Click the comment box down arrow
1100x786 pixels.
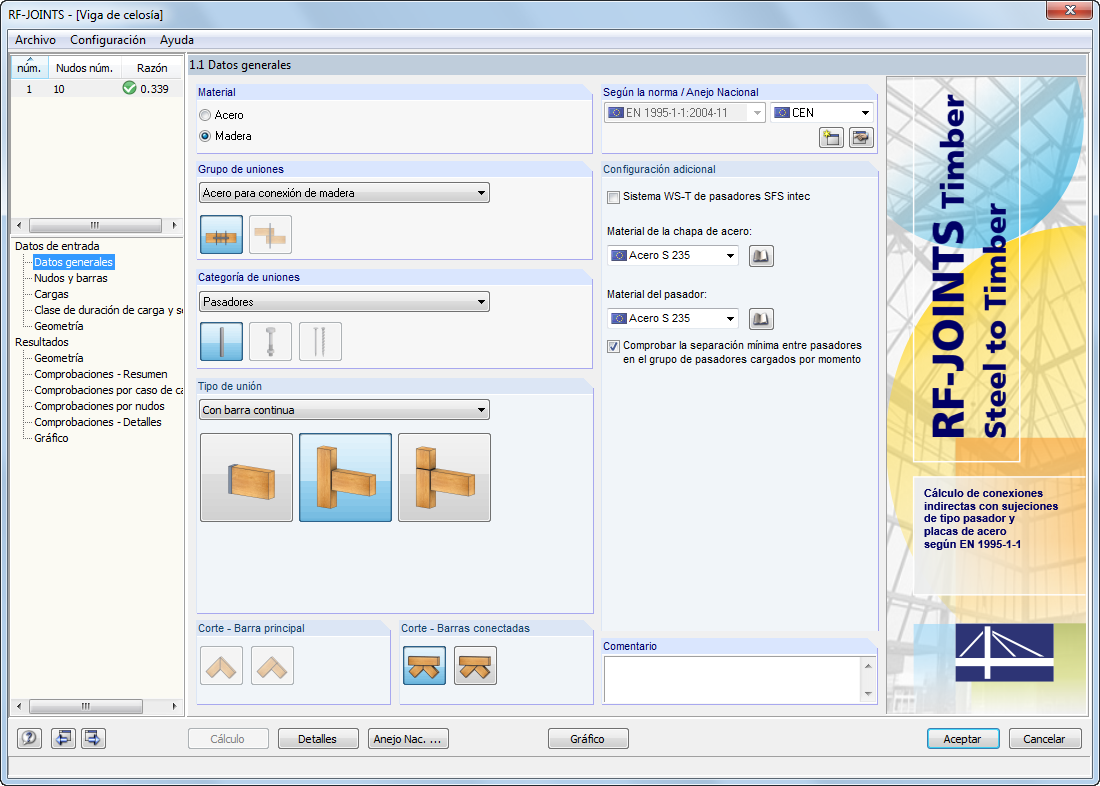click(868, 693)
